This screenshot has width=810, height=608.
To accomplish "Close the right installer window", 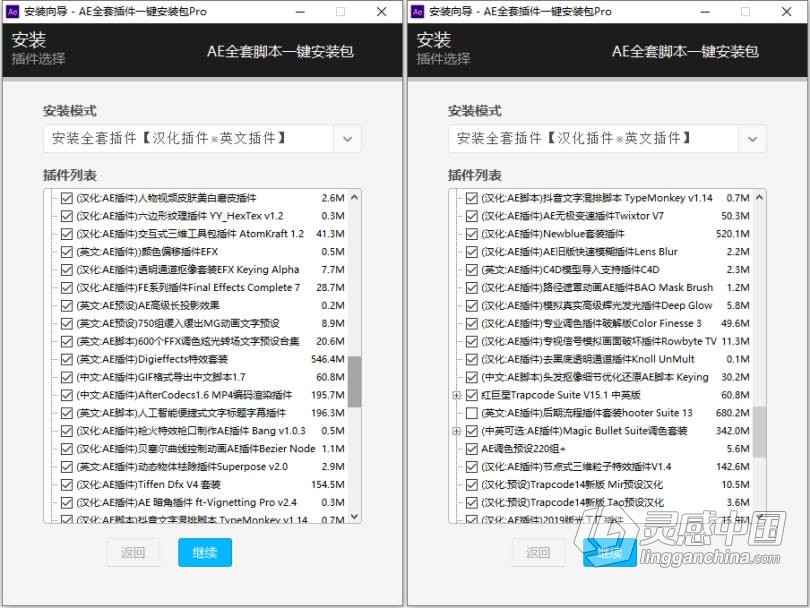I will [x=787, y=11].
